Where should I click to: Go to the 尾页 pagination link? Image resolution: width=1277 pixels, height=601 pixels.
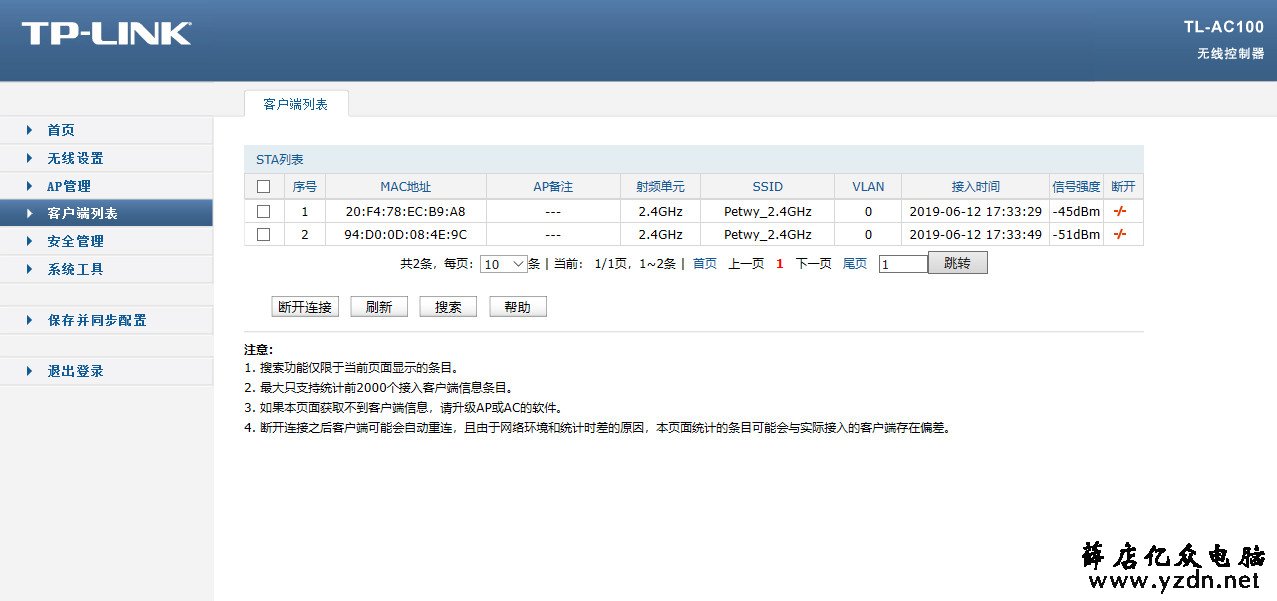pos(855,264)
